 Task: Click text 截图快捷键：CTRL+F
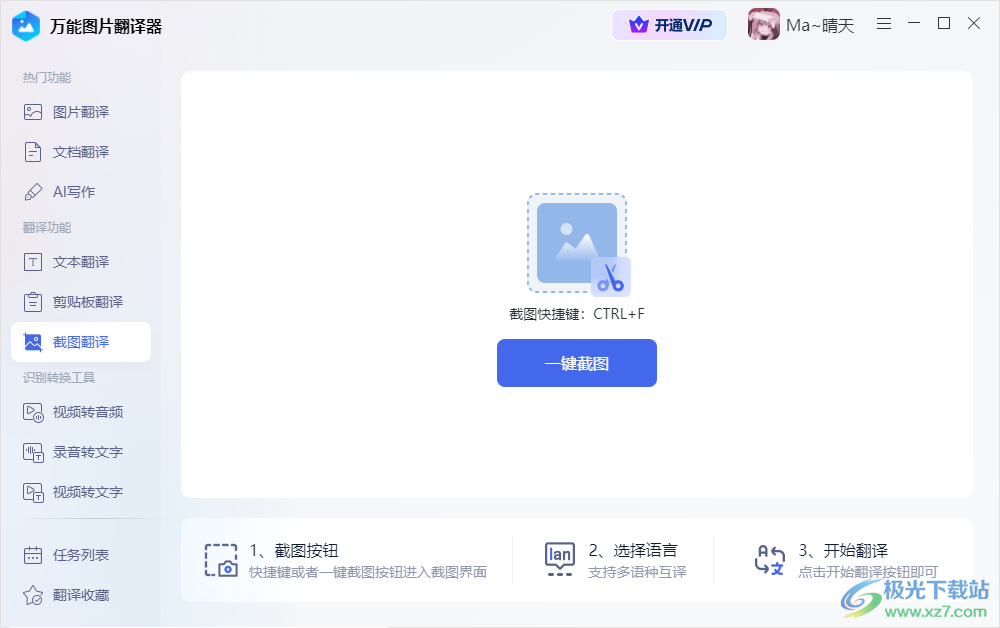pyautogui.click(x=577, y=314)
